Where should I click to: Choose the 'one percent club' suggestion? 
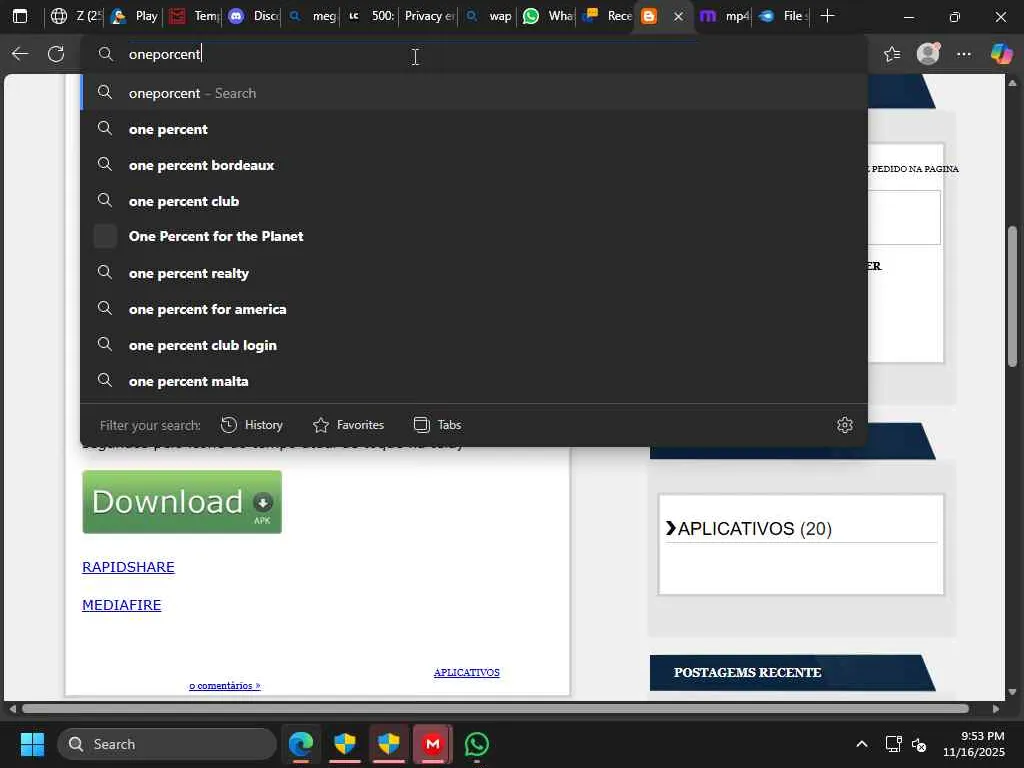pos(474,201)
